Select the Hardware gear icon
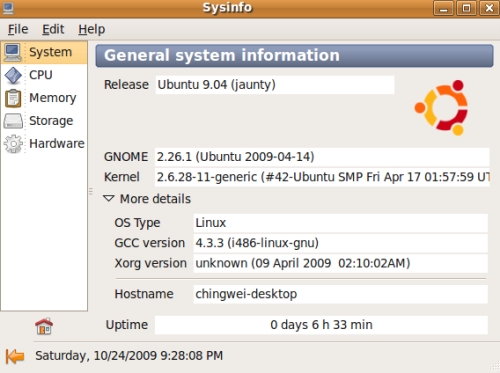Image resolution: width=500 pixels, height=373 pixels. click(13, 144)
